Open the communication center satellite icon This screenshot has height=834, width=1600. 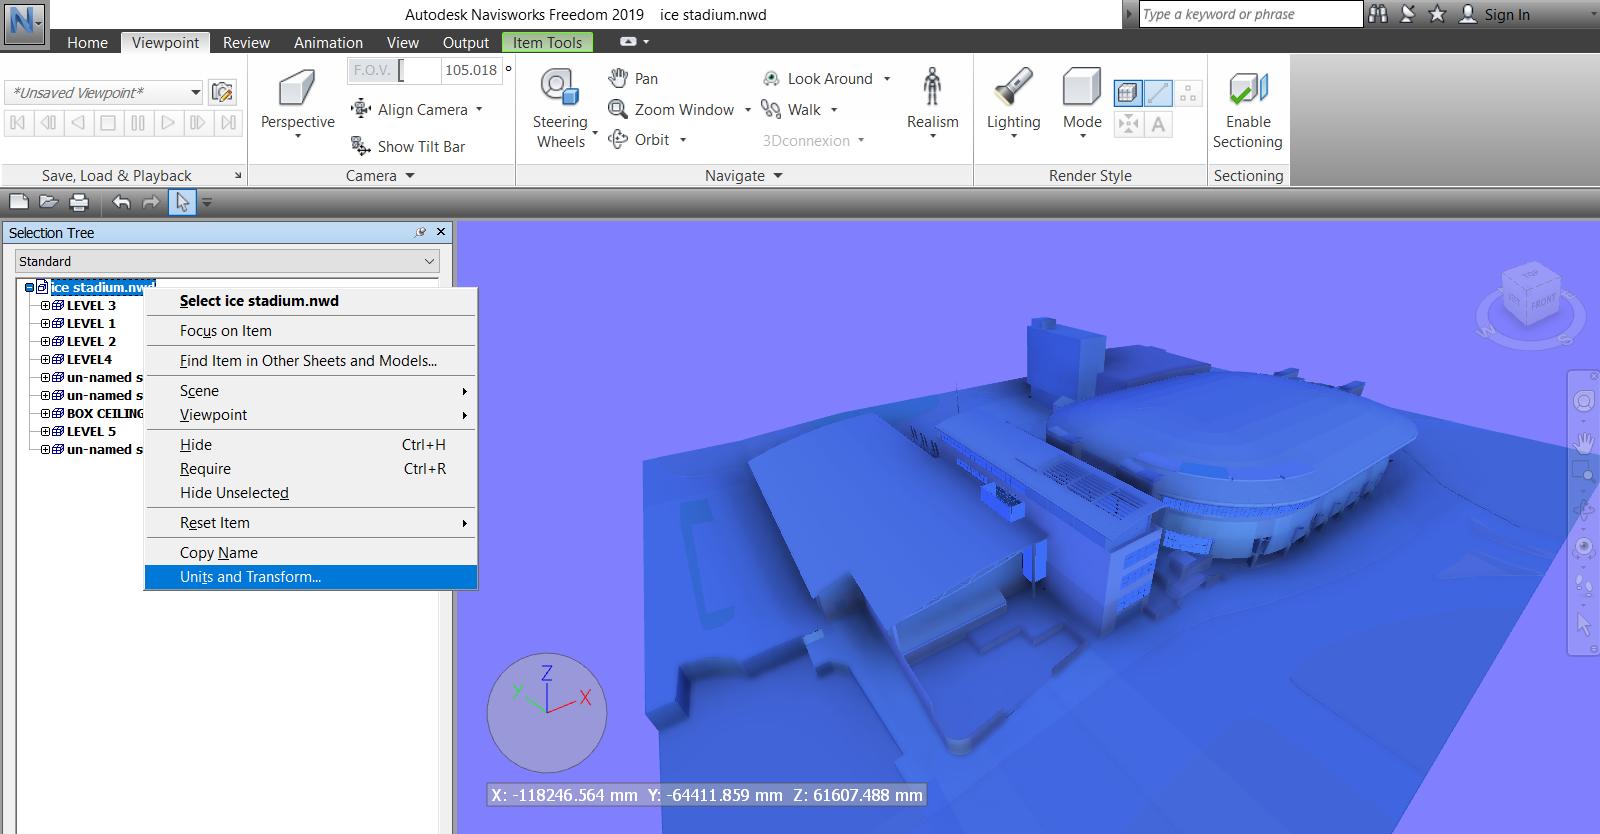pyautogui.click(x=1408, y=14)
